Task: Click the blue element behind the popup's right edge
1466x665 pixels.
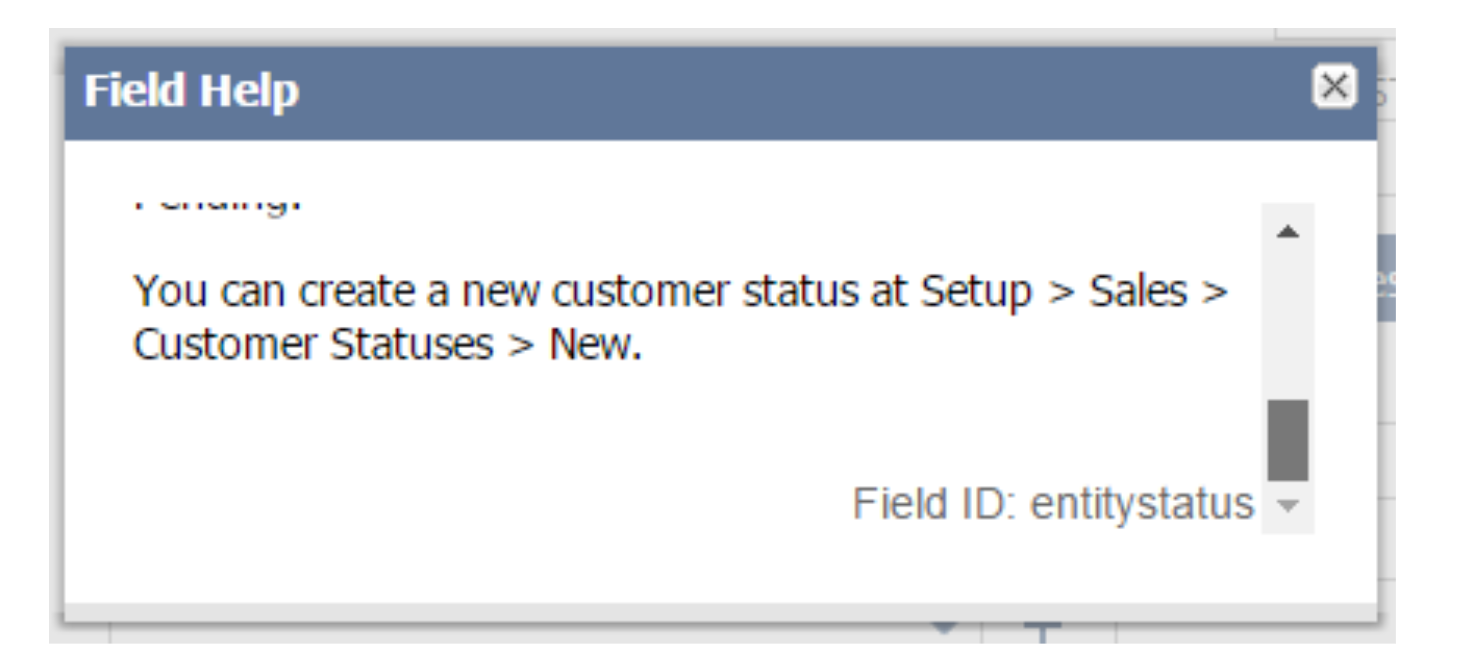Action: [1386, 279]
